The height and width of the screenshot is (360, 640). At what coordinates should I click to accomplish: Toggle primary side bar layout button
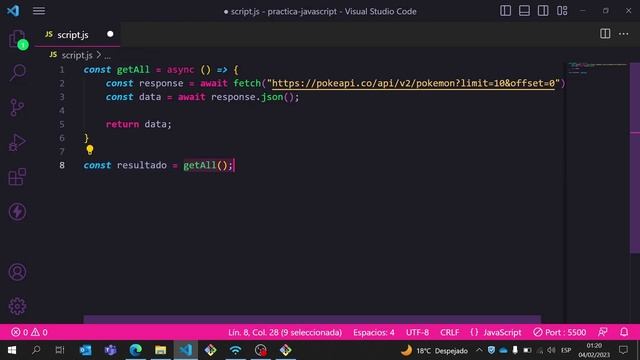pos(505,11)
